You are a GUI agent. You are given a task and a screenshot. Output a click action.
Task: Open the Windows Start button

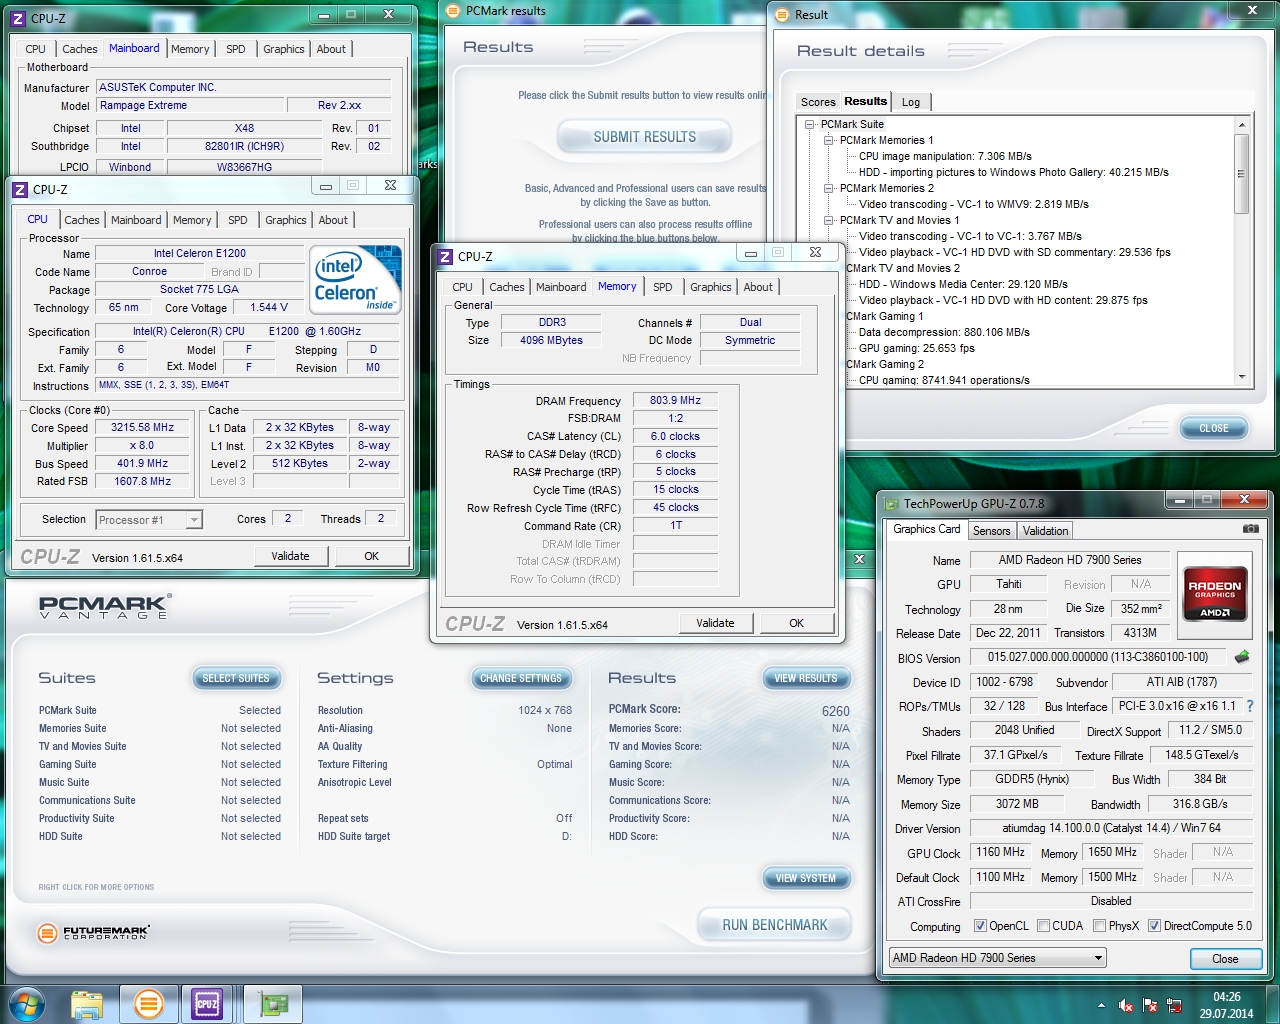[27, 1004]
